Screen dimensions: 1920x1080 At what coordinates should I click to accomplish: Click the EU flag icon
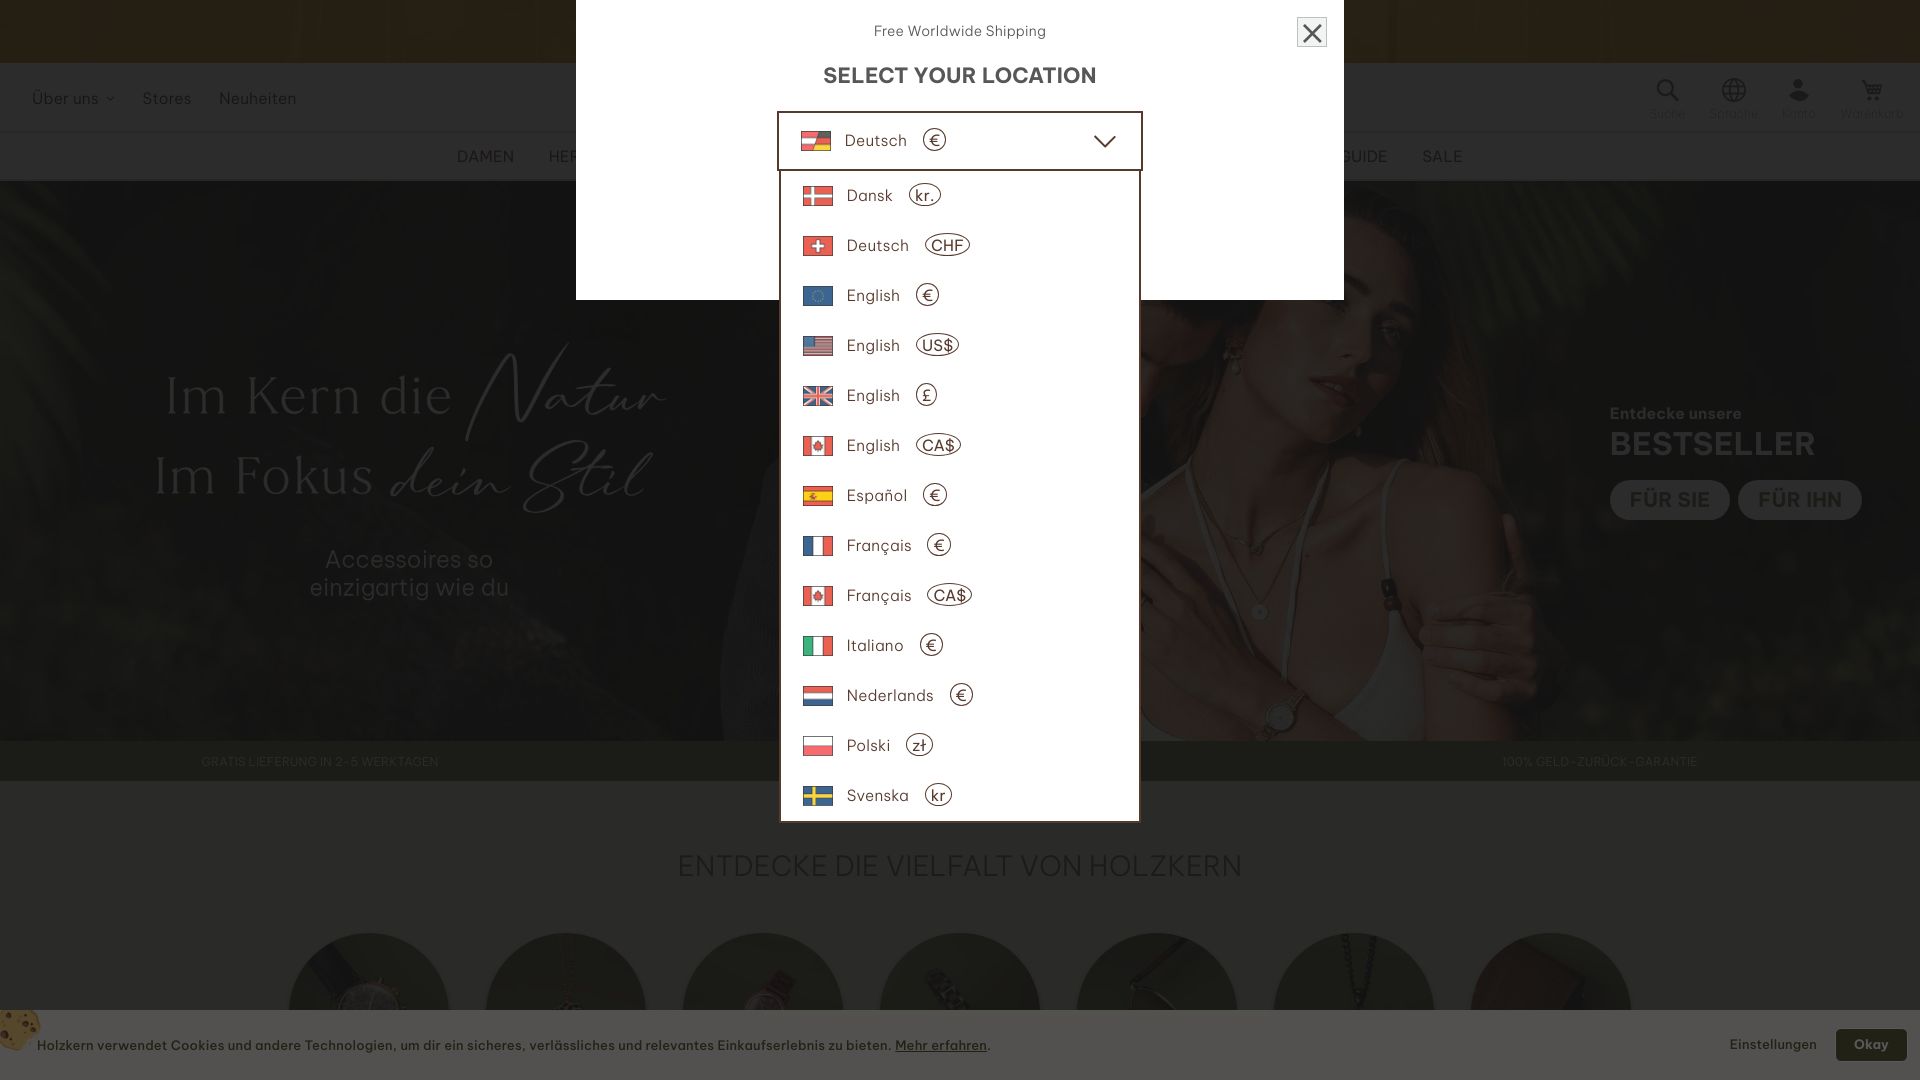coord(817,296)
